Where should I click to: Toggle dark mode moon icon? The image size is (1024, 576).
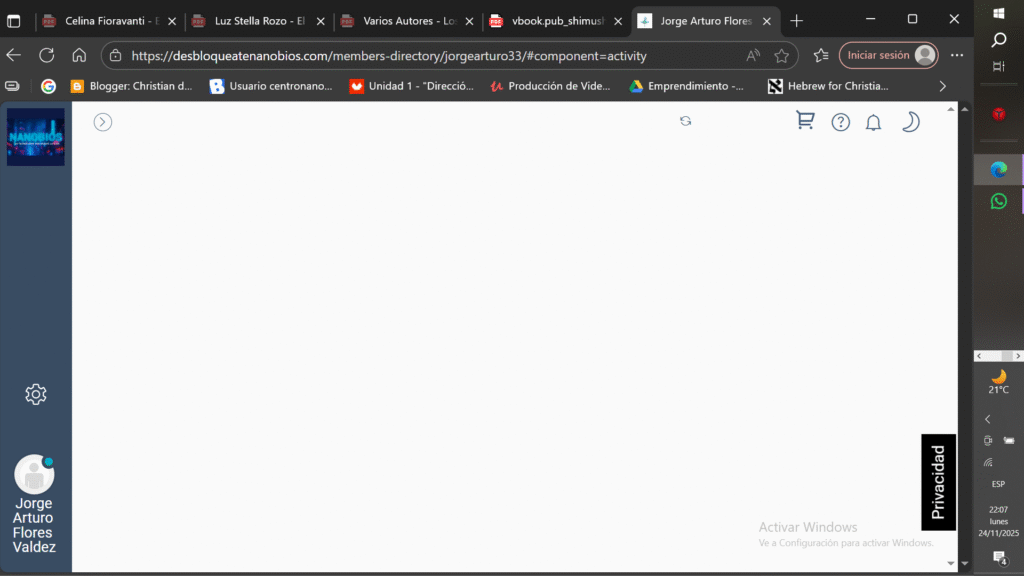910,122
